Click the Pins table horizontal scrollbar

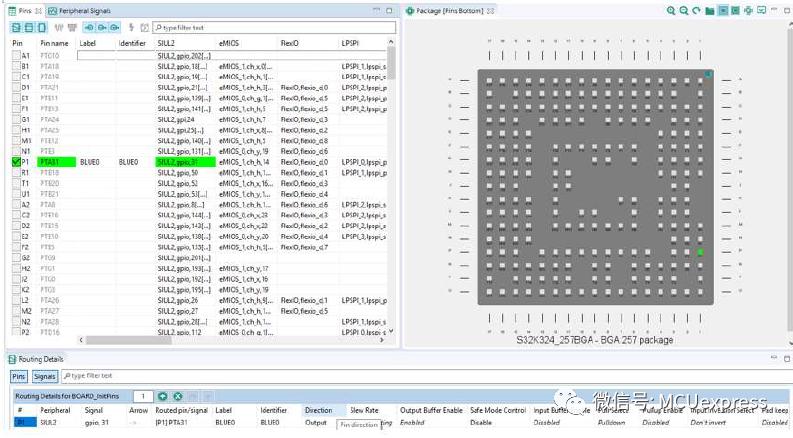(129, 340)
